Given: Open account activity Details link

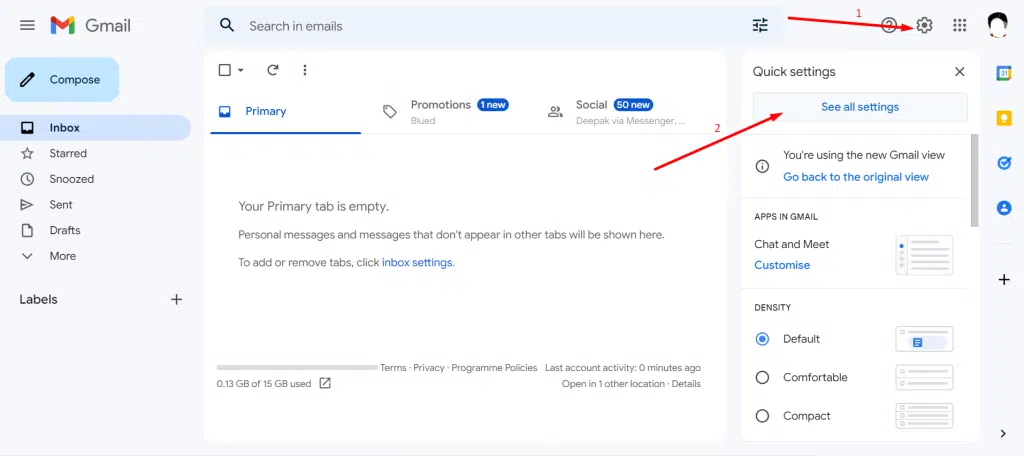Looking at the screenshot, I should (x=686, y=383).
